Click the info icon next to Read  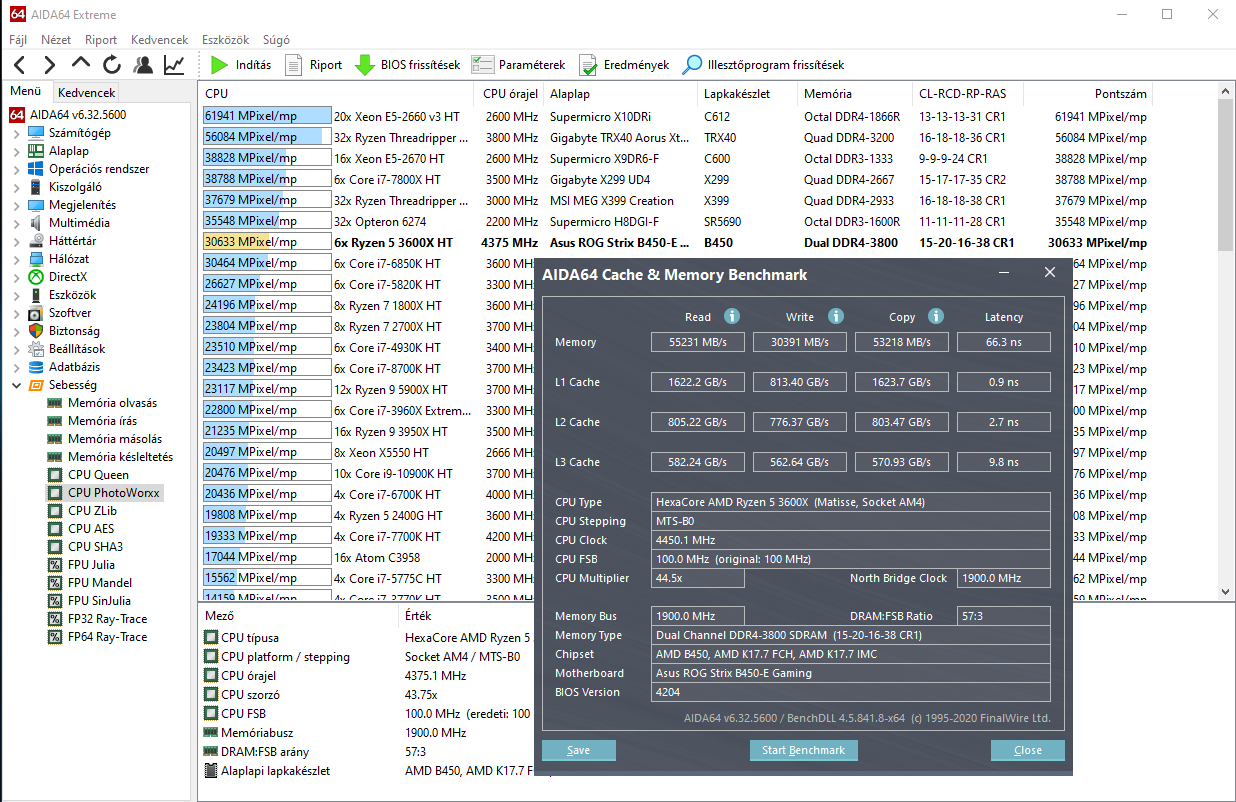731,316
